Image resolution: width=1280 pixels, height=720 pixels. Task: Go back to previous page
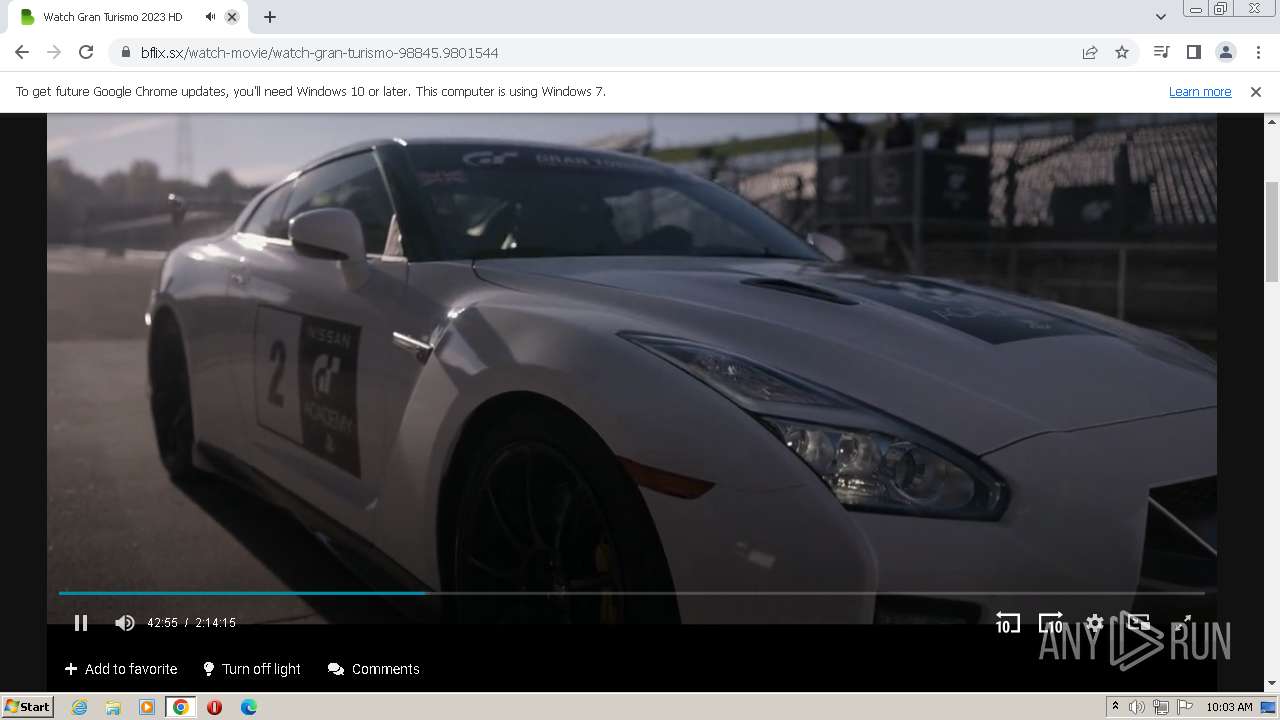pos(22,52)
